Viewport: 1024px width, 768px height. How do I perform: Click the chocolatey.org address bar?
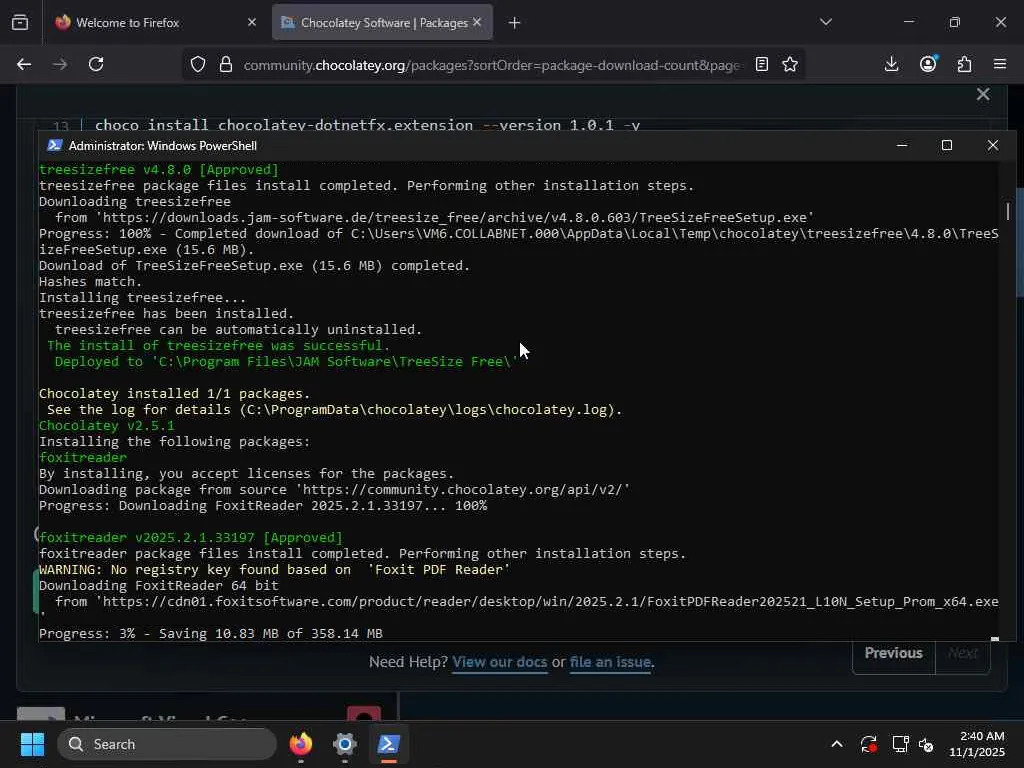tap(492, 65)
